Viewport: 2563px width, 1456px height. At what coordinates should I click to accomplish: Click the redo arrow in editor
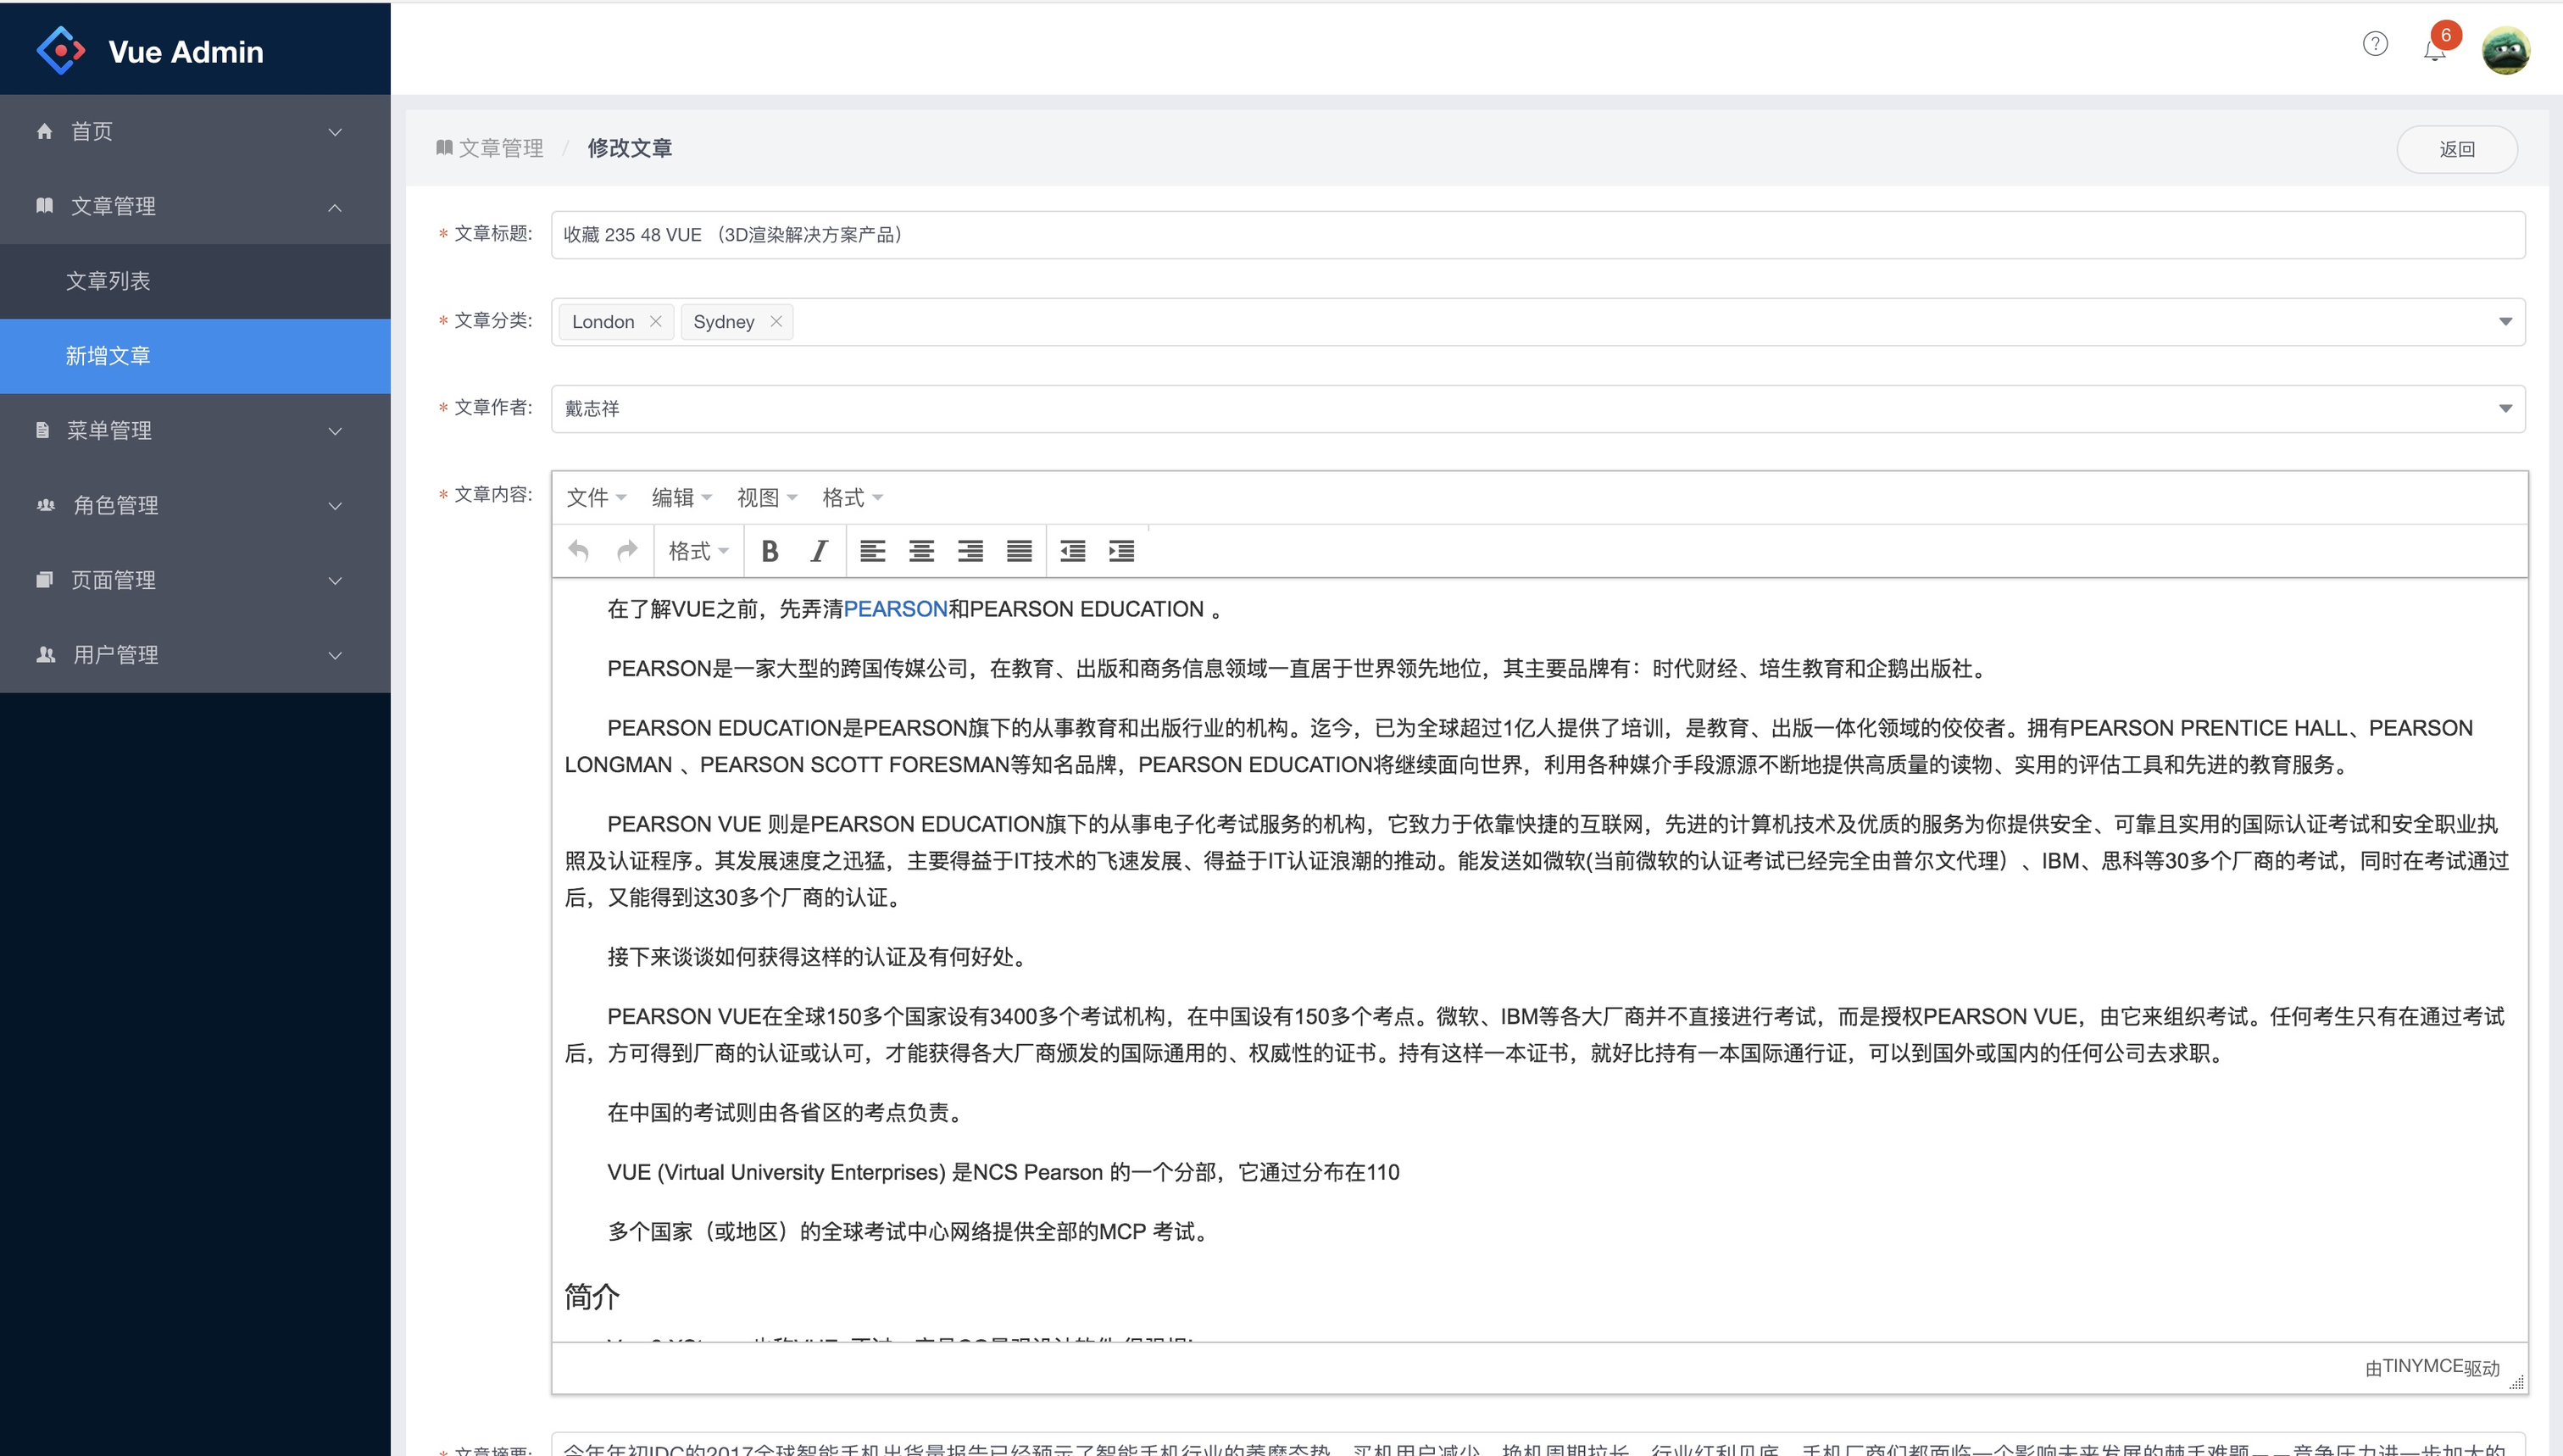click(627, 551)
